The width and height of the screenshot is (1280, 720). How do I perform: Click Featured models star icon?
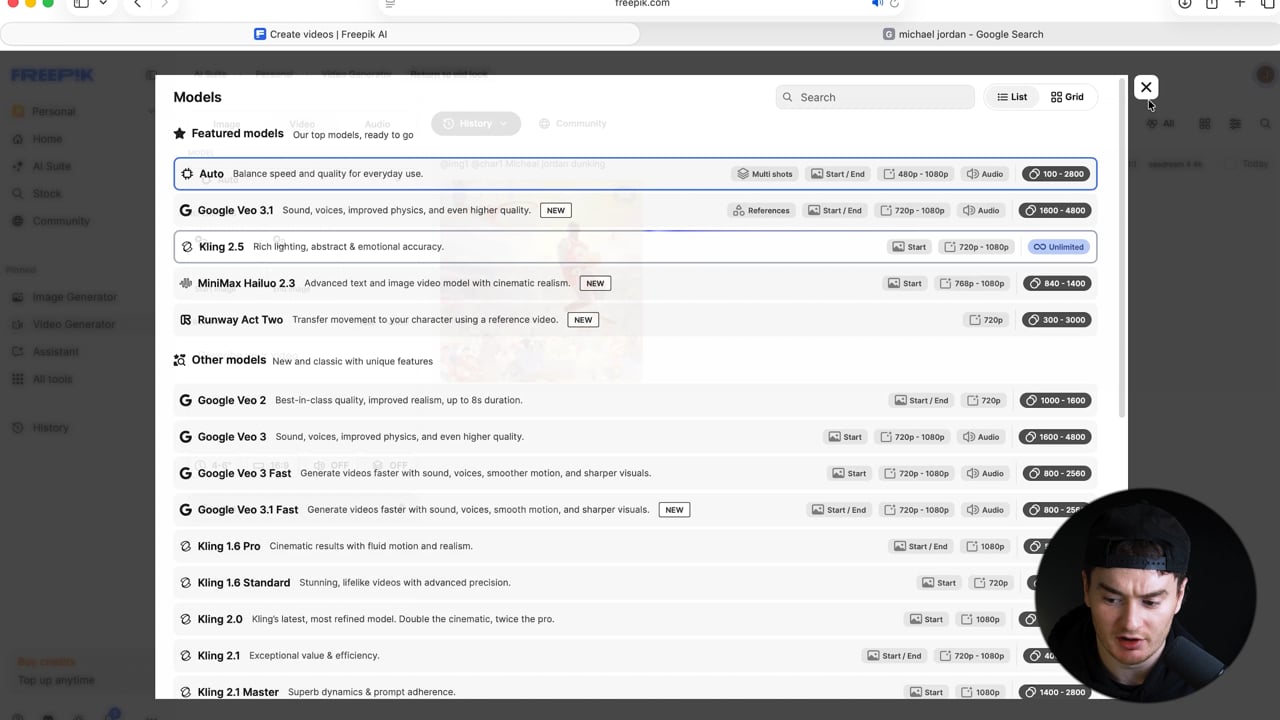179,133
